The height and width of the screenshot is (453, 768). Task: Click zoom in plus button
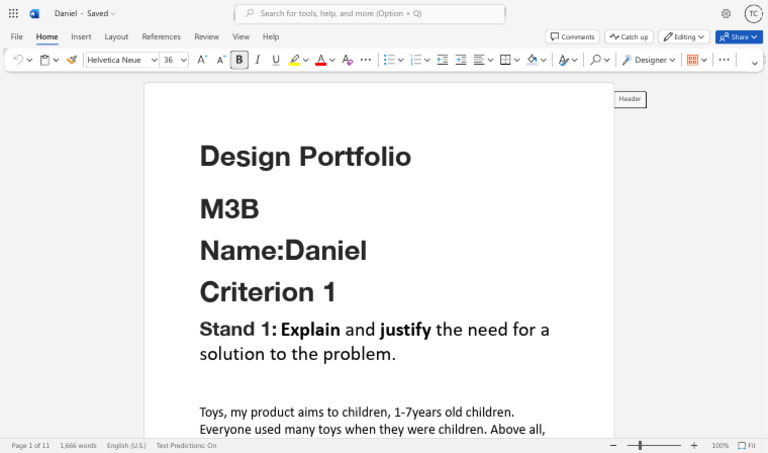[x=694, y=446]
